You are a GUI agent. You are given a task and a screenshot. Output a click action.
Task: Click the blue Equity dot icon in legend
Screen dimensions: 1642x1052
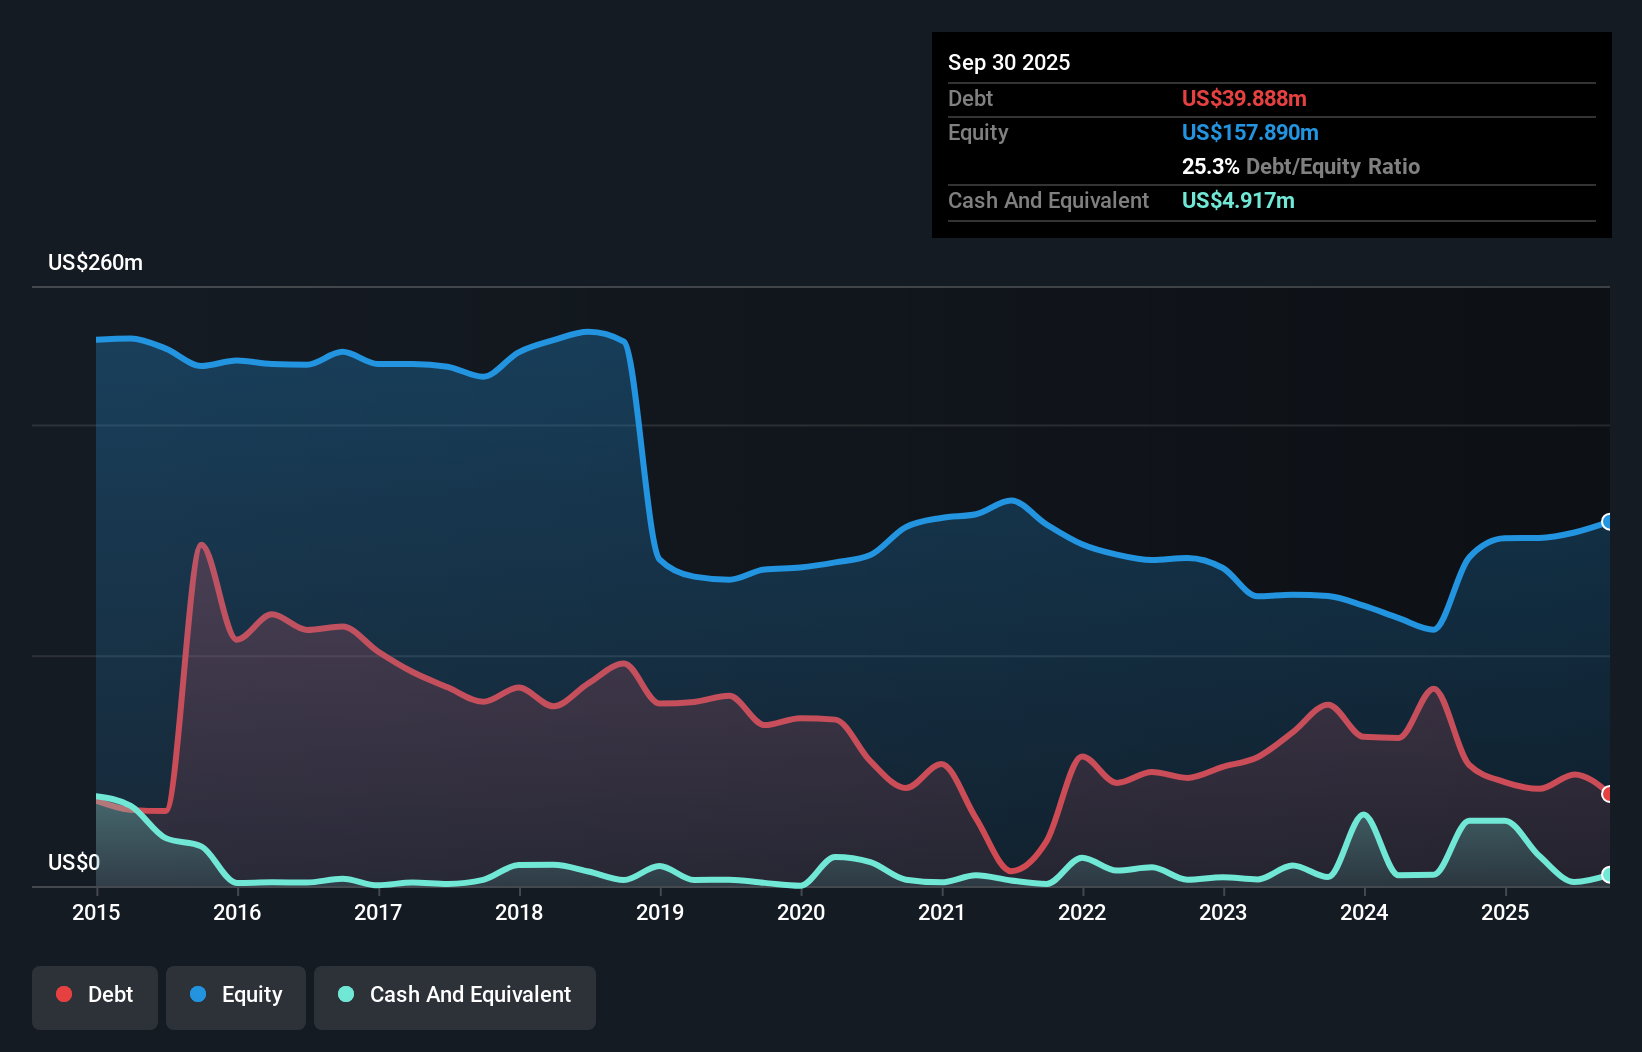click(199, 994)
